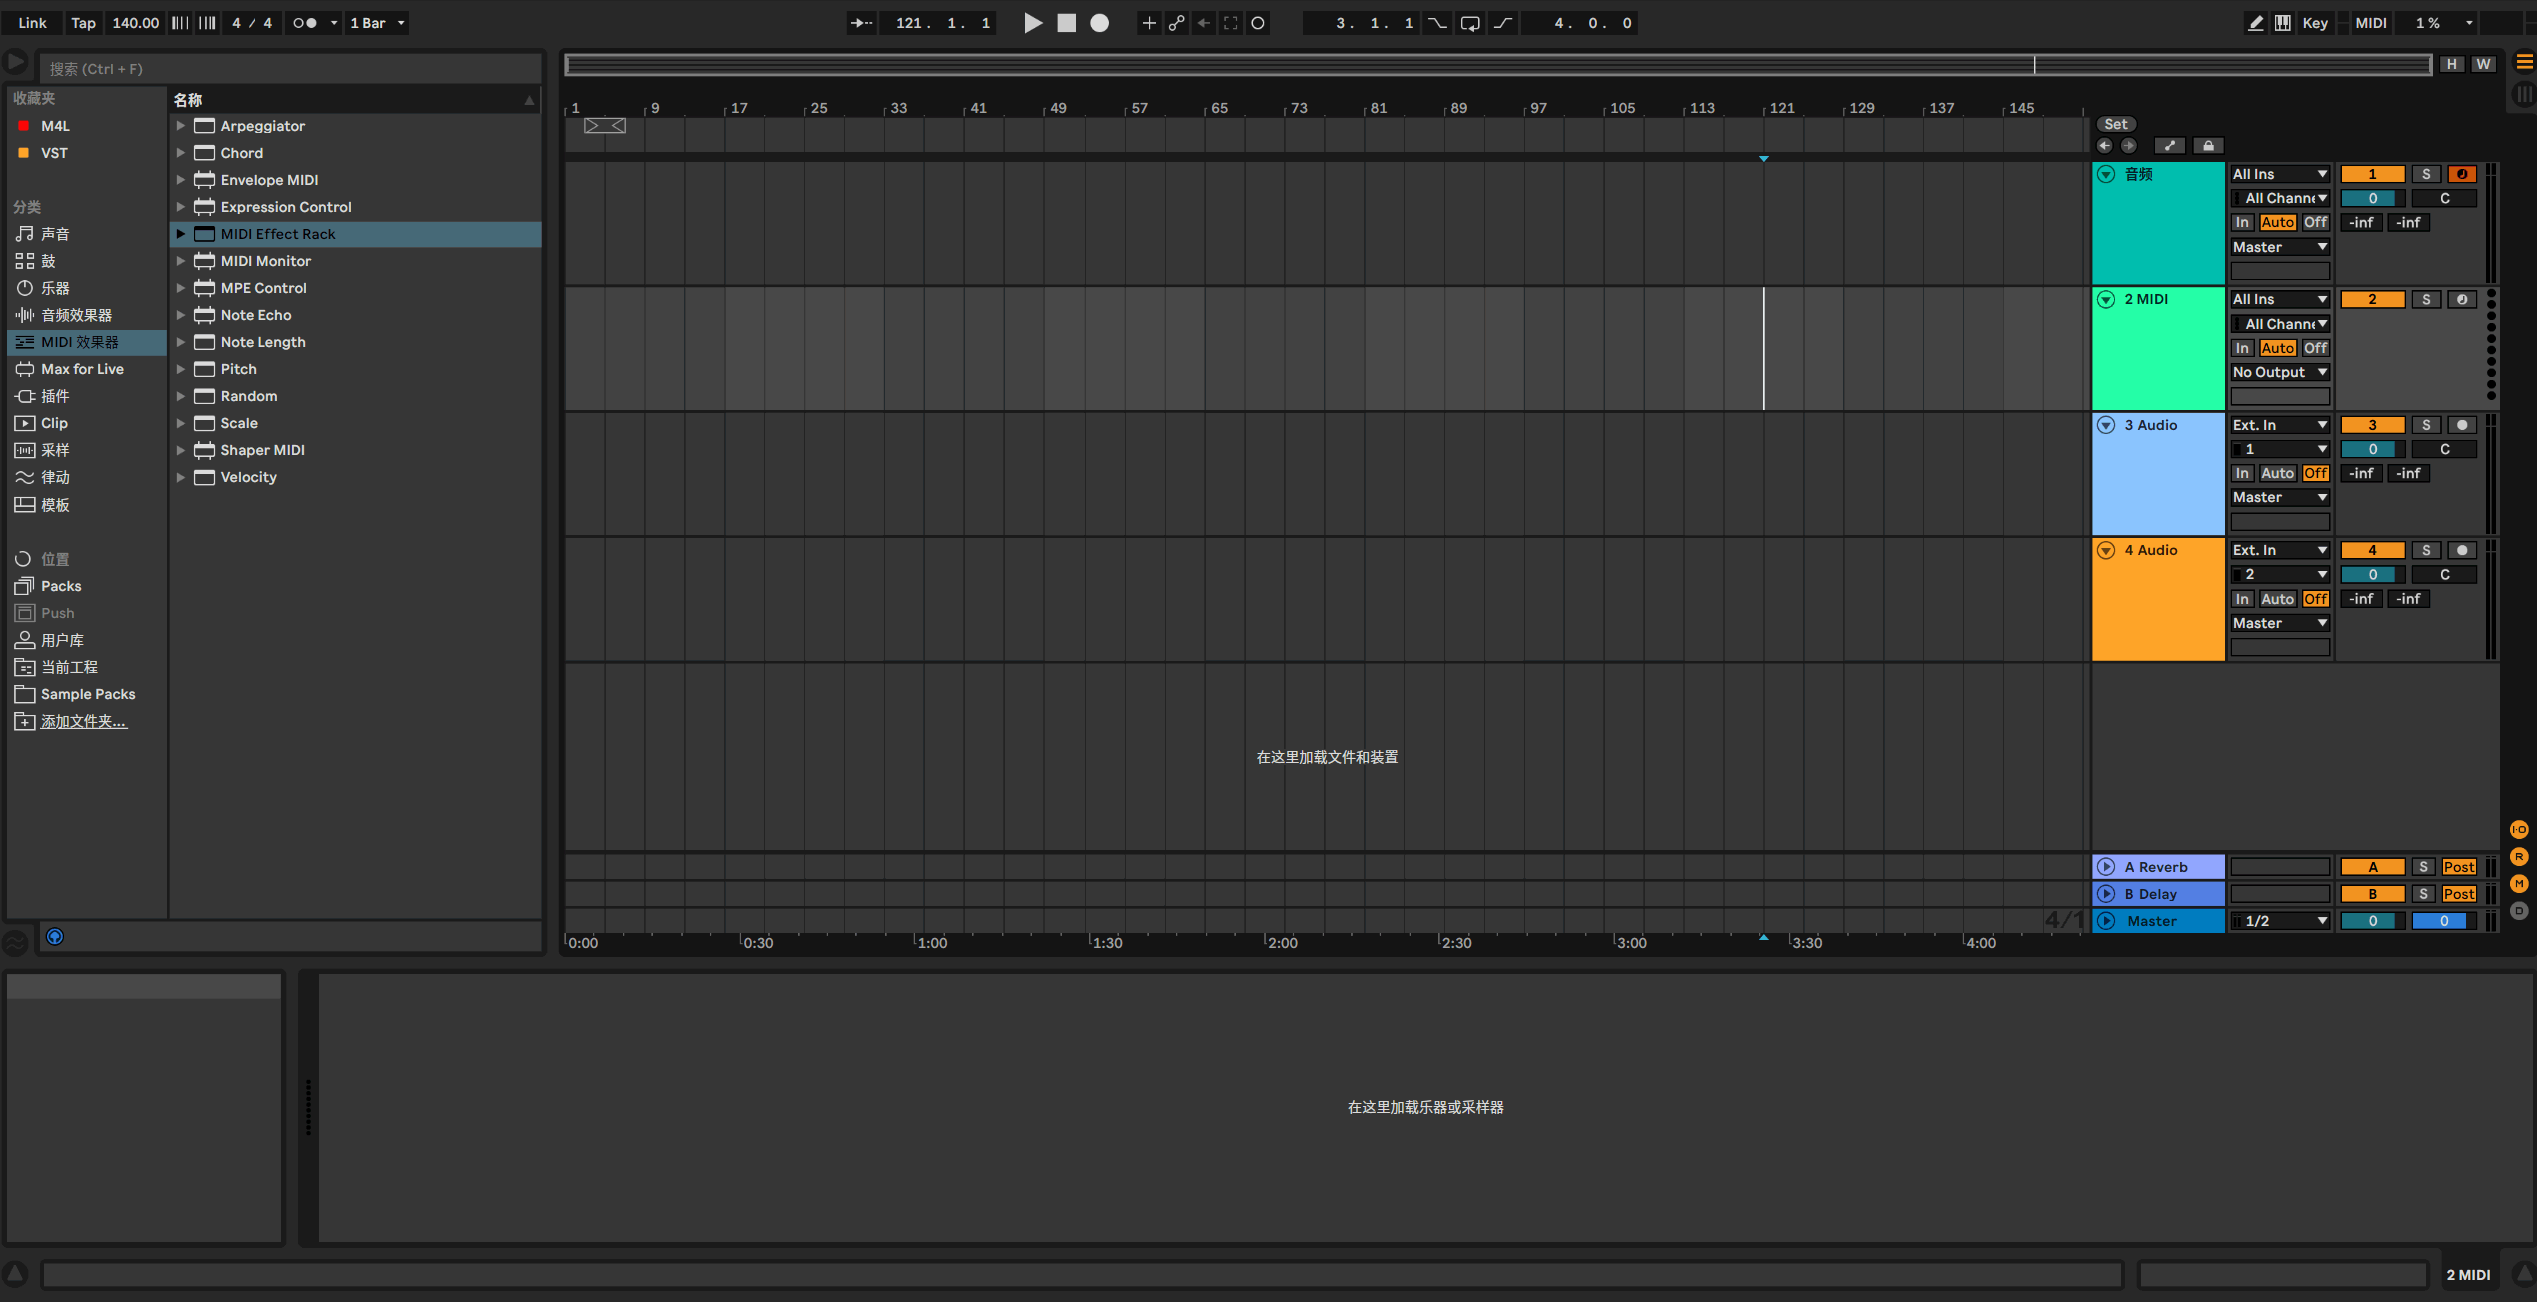Open the Max for Live category
The height and width of the screenshot is (1302, 2537).
[x=79, y=368]
